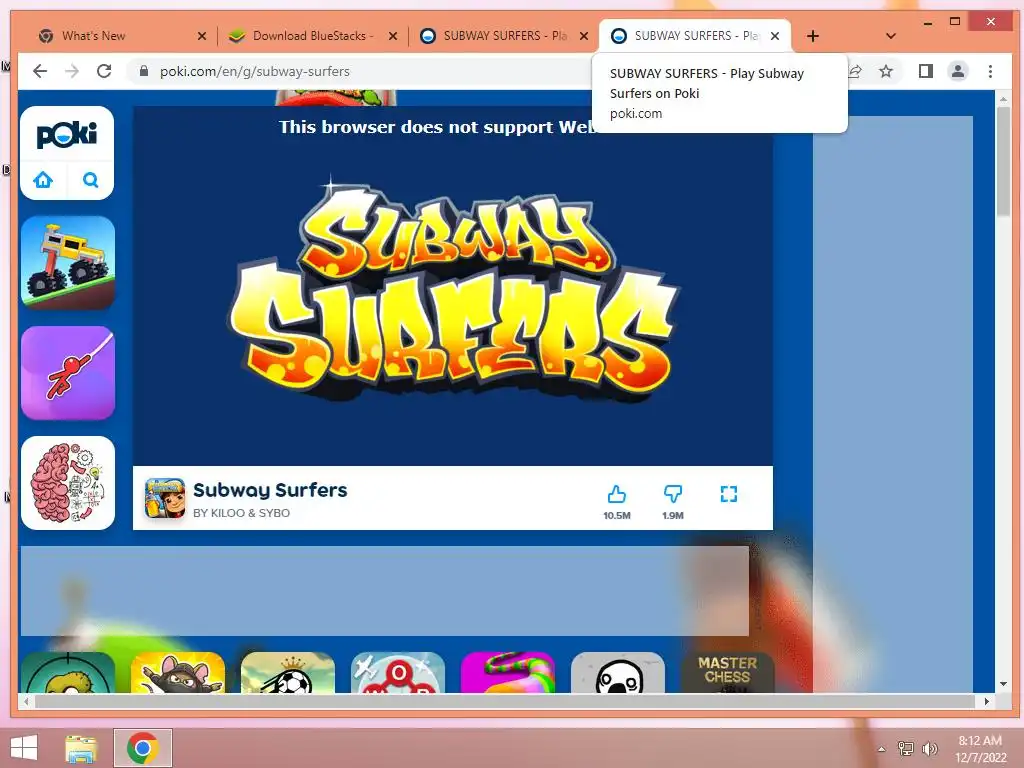
Task: Switch to Download BlueStacks tab
Action: coord(310,36)
